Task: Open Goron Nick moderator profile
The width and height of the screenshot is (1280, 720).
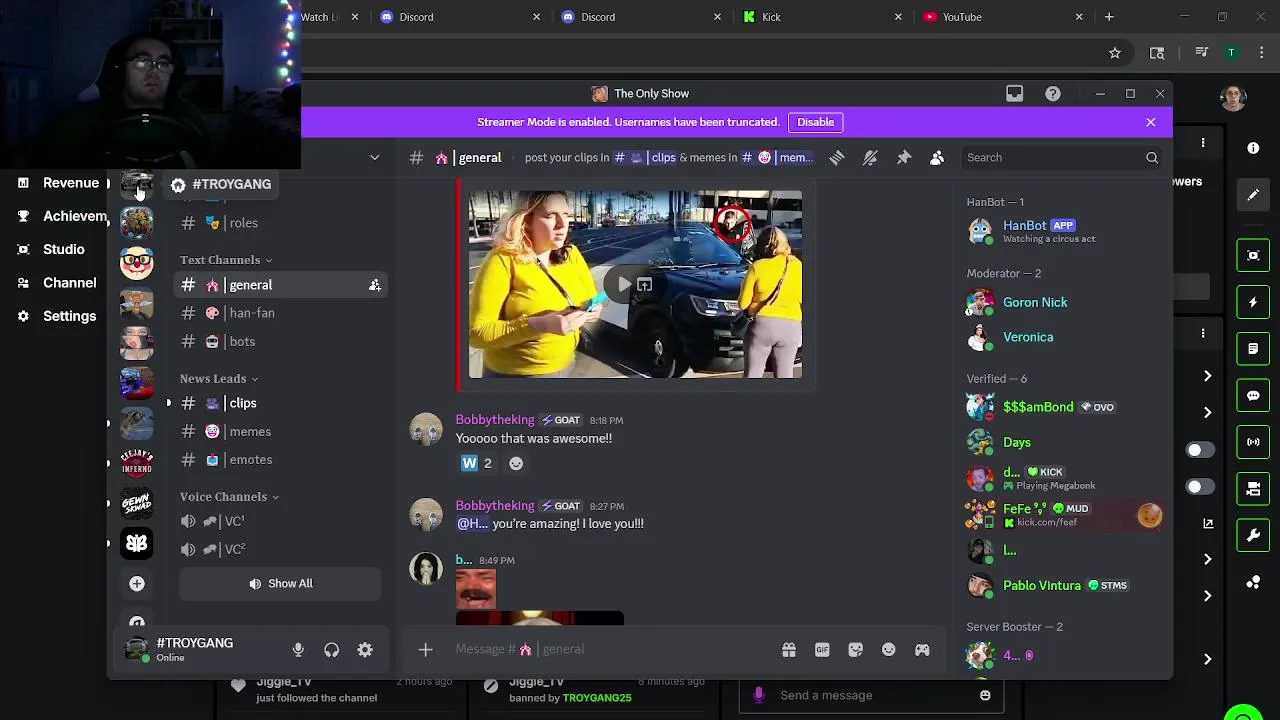Action: (x=1062, y=302)
